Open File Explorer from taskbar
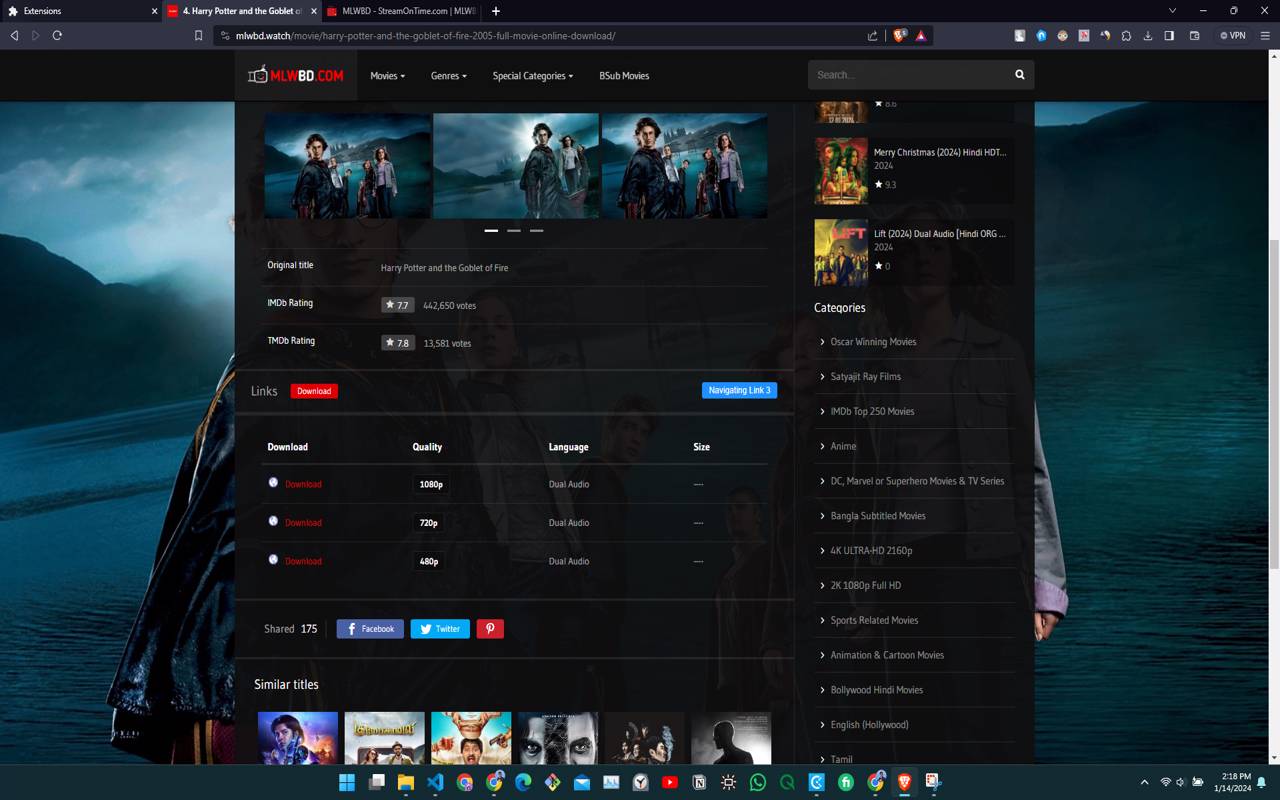 pos(406,782)
